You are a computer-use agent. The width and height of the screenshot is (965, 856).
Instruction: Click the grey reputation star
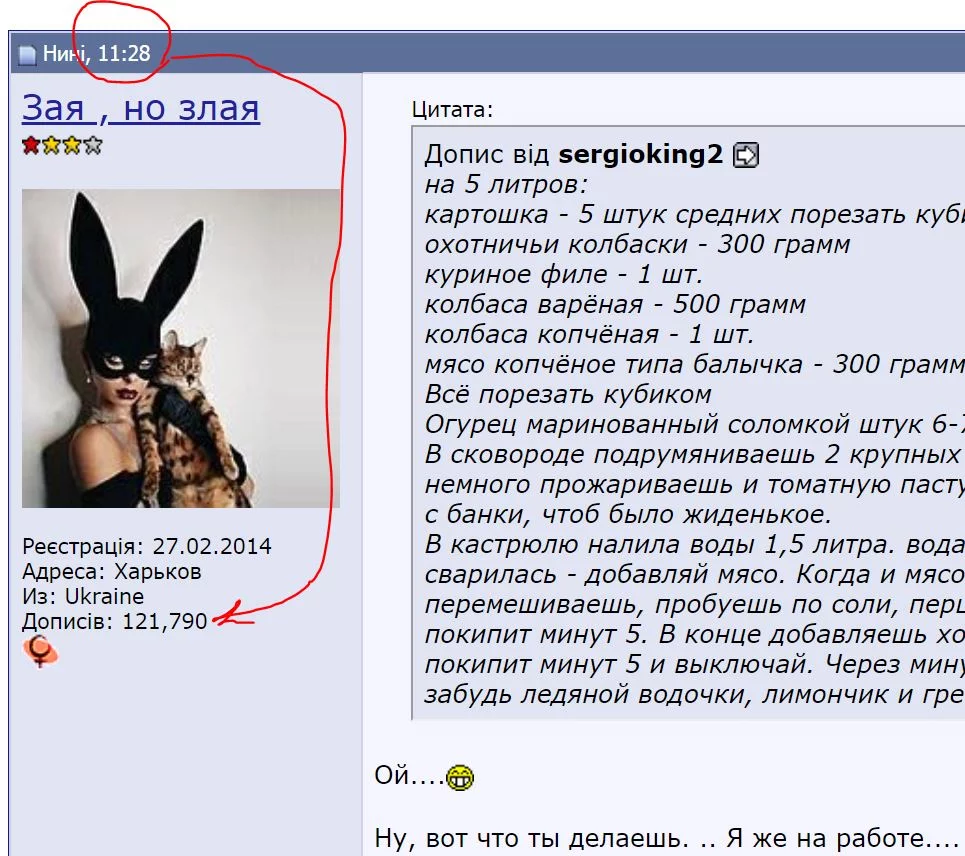(x=93, y=146)
